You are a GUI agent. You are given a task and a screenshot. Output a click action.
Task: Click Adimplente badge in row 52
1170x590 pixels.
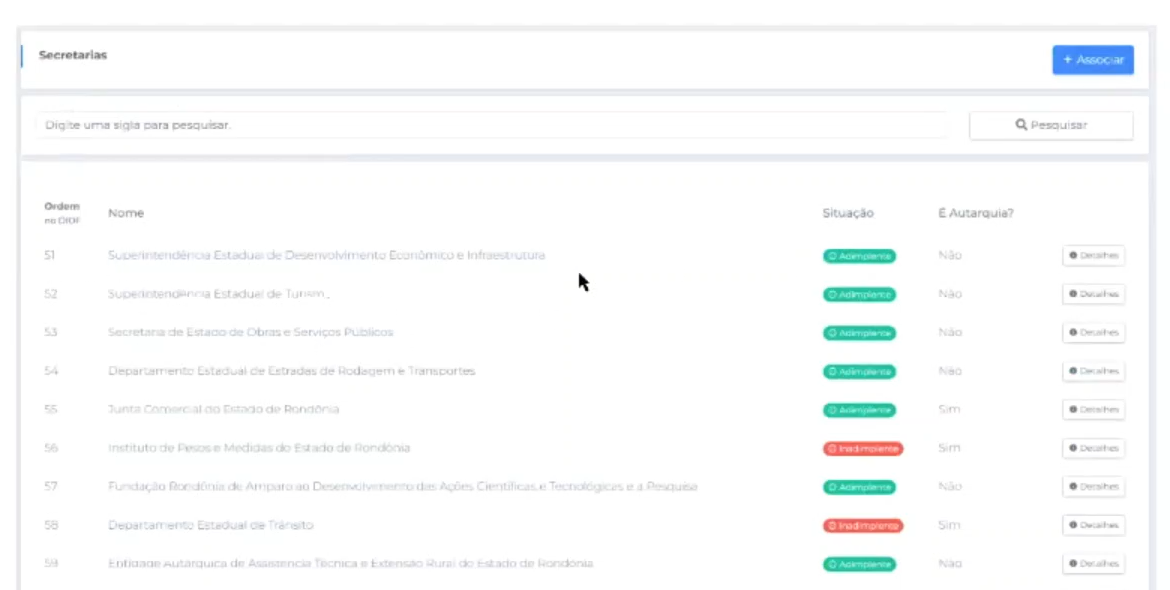pos(860,295)
